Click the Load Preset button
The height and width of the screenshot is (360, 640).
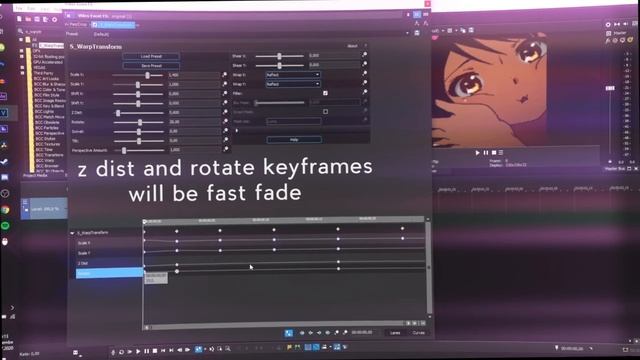tap(151, 56)
